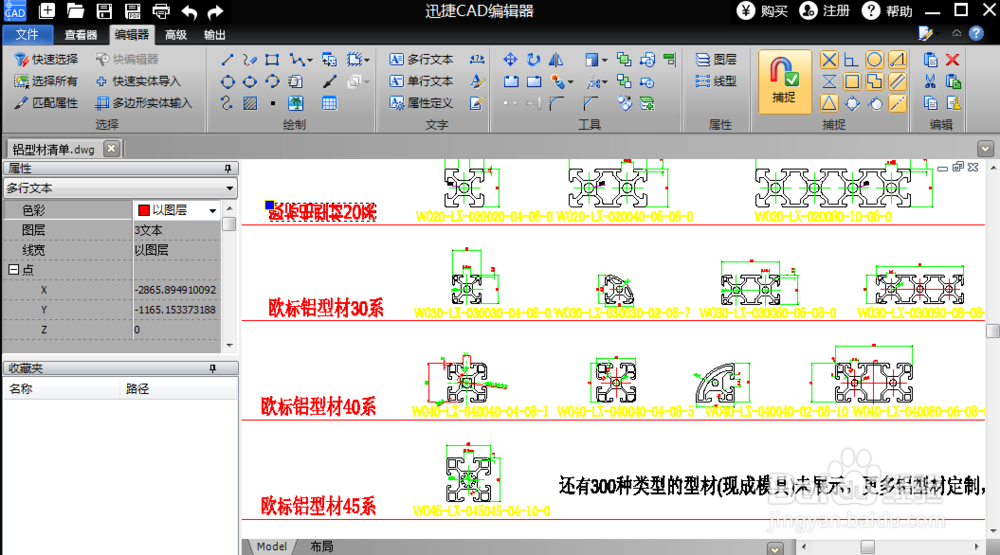Activate the Mirror tool
Screen dimensions: 1000x555
click(x=556, y=60)
